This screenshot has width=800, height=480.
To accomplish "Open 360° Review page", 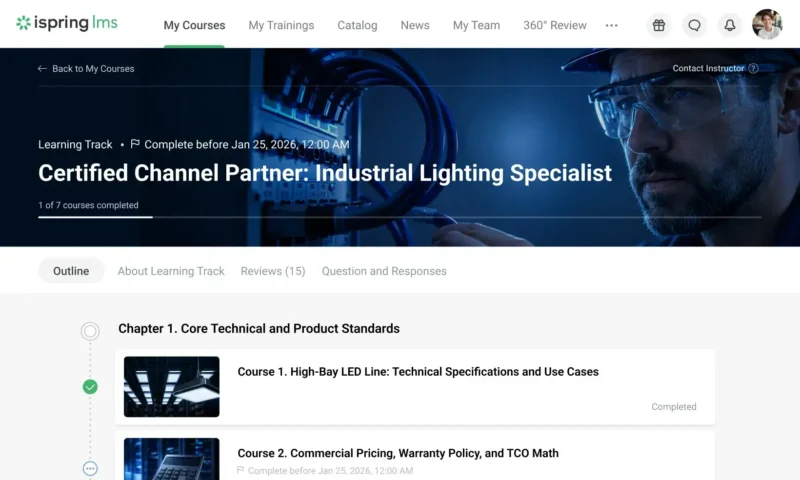I will pos(555,25).
